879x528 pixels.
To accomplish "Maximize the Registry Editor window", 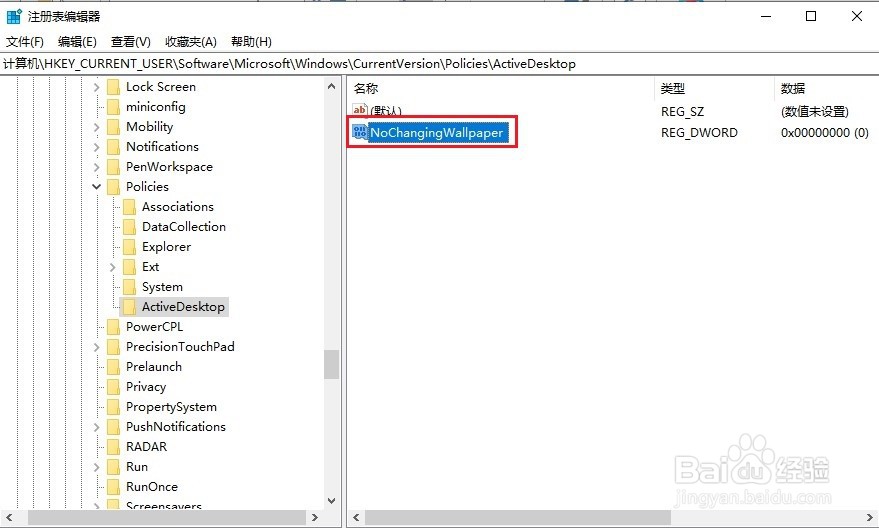I will (811, 16).
